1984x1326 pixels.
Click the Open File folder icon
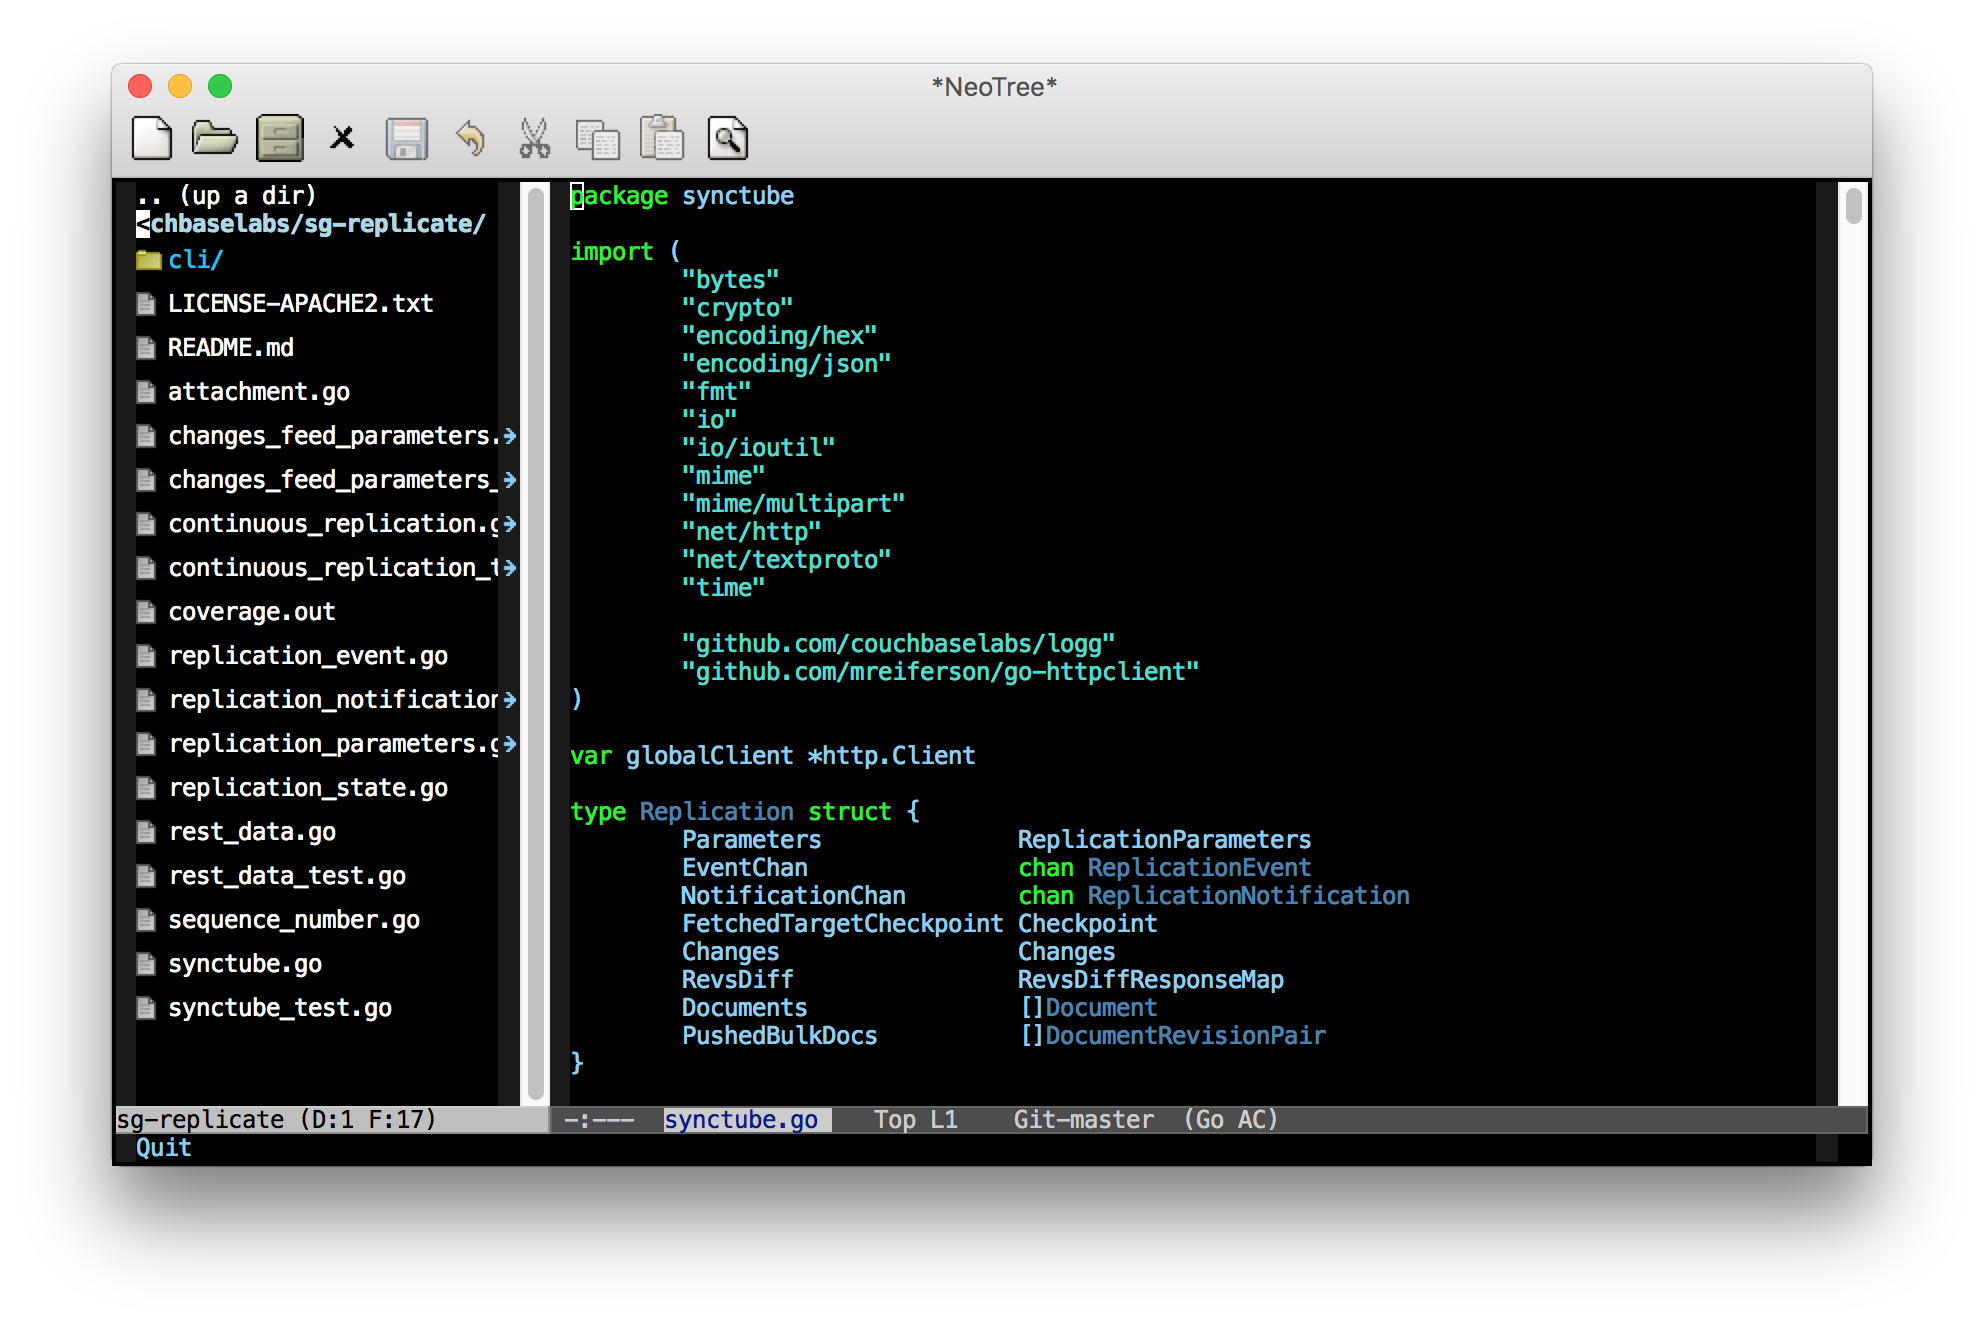click(x=215, y=138)
